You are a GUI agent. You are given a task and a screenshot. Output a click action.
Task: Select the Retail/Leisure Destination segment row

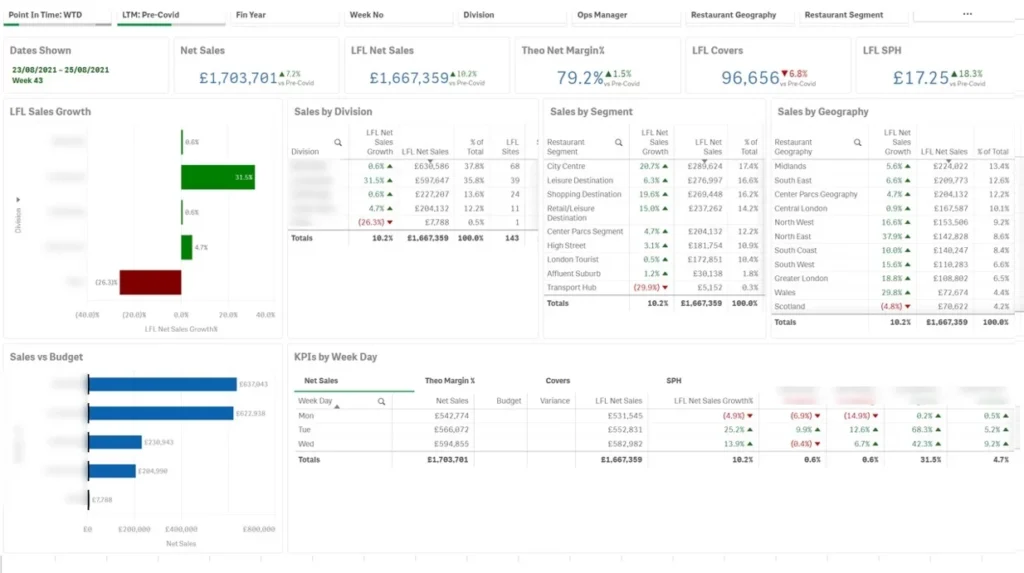point(652,213)
